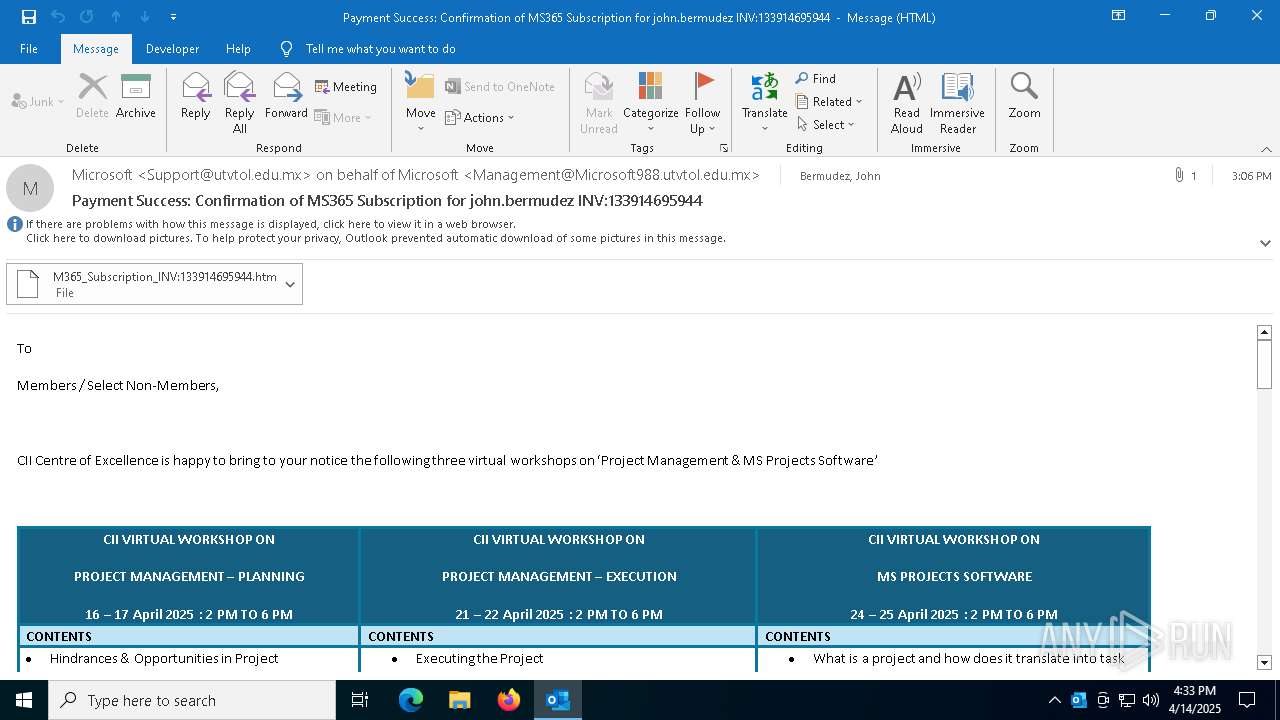Archive the message with the Archive icon

point(136,96)
